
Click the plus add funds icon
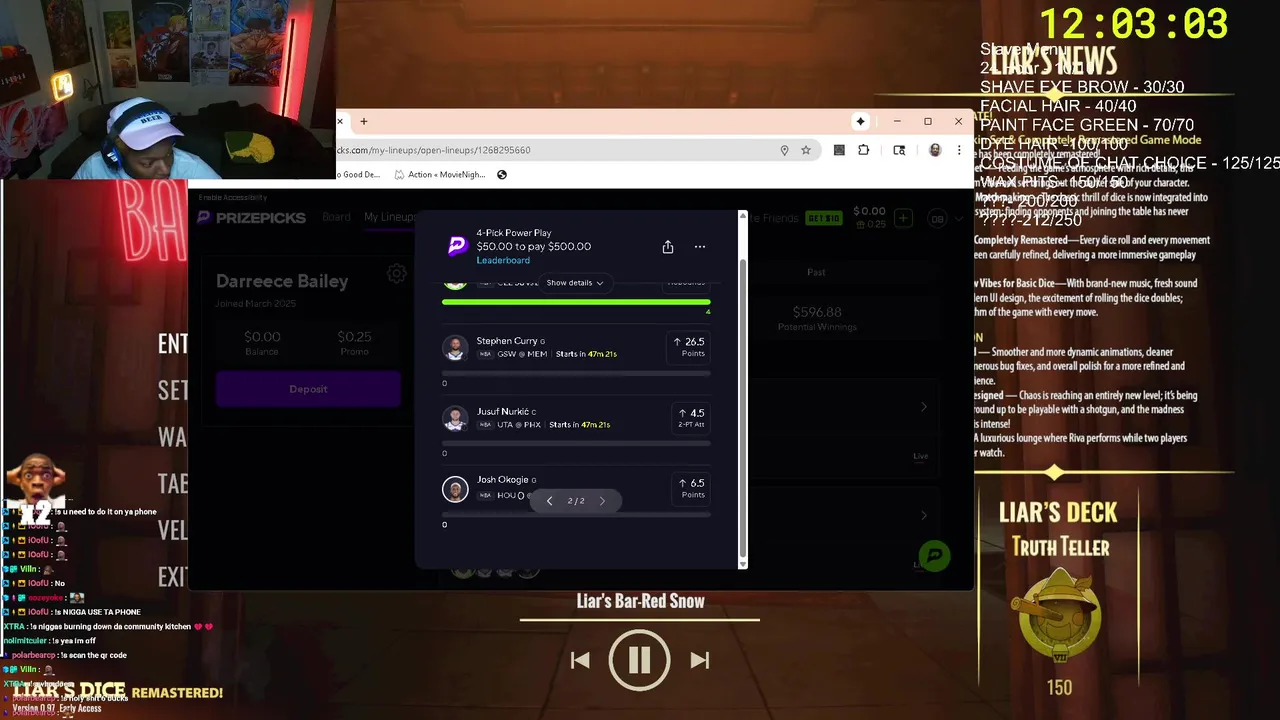coord(903,218)
